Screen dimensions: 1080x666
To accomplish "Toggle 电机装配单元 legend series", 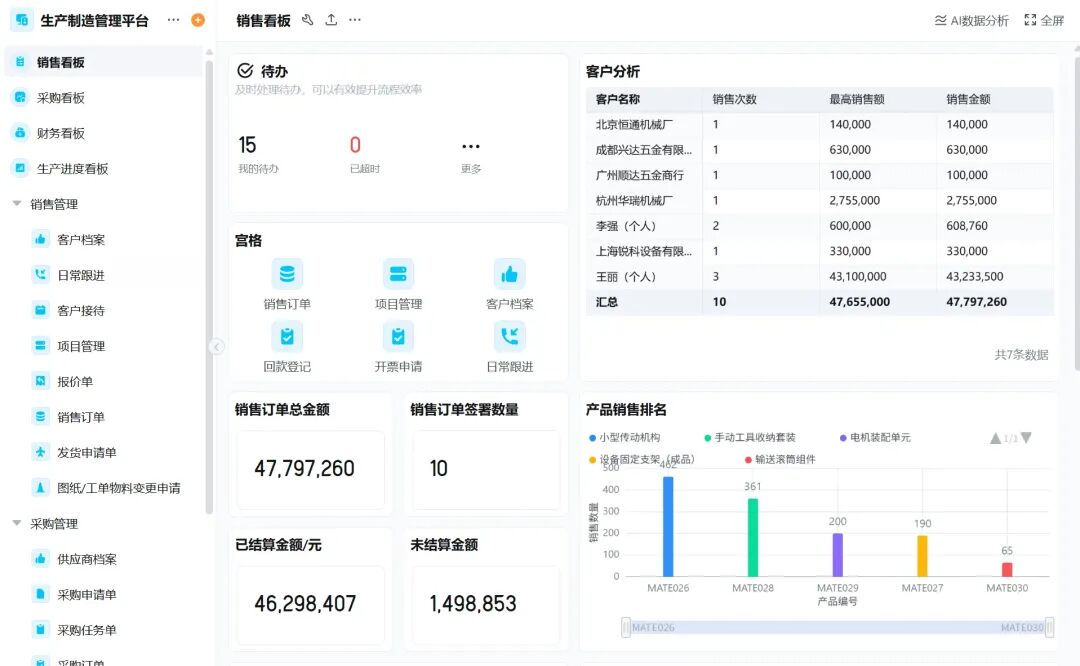I will 874,438.
